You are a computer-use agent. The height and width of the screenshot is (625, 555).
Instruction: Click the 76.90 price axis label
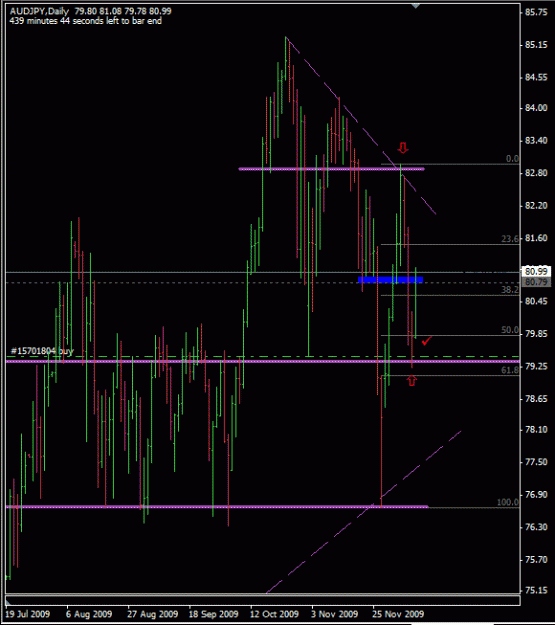(x=536, y=495)
